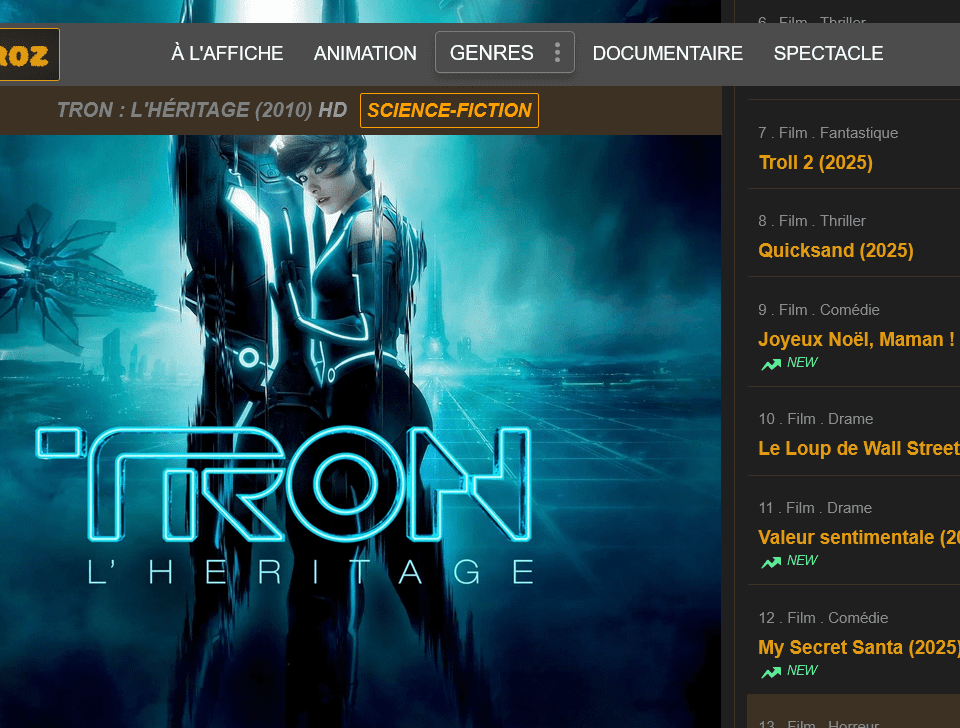
Task: Click the TRON movie poster
Action: 360,430
